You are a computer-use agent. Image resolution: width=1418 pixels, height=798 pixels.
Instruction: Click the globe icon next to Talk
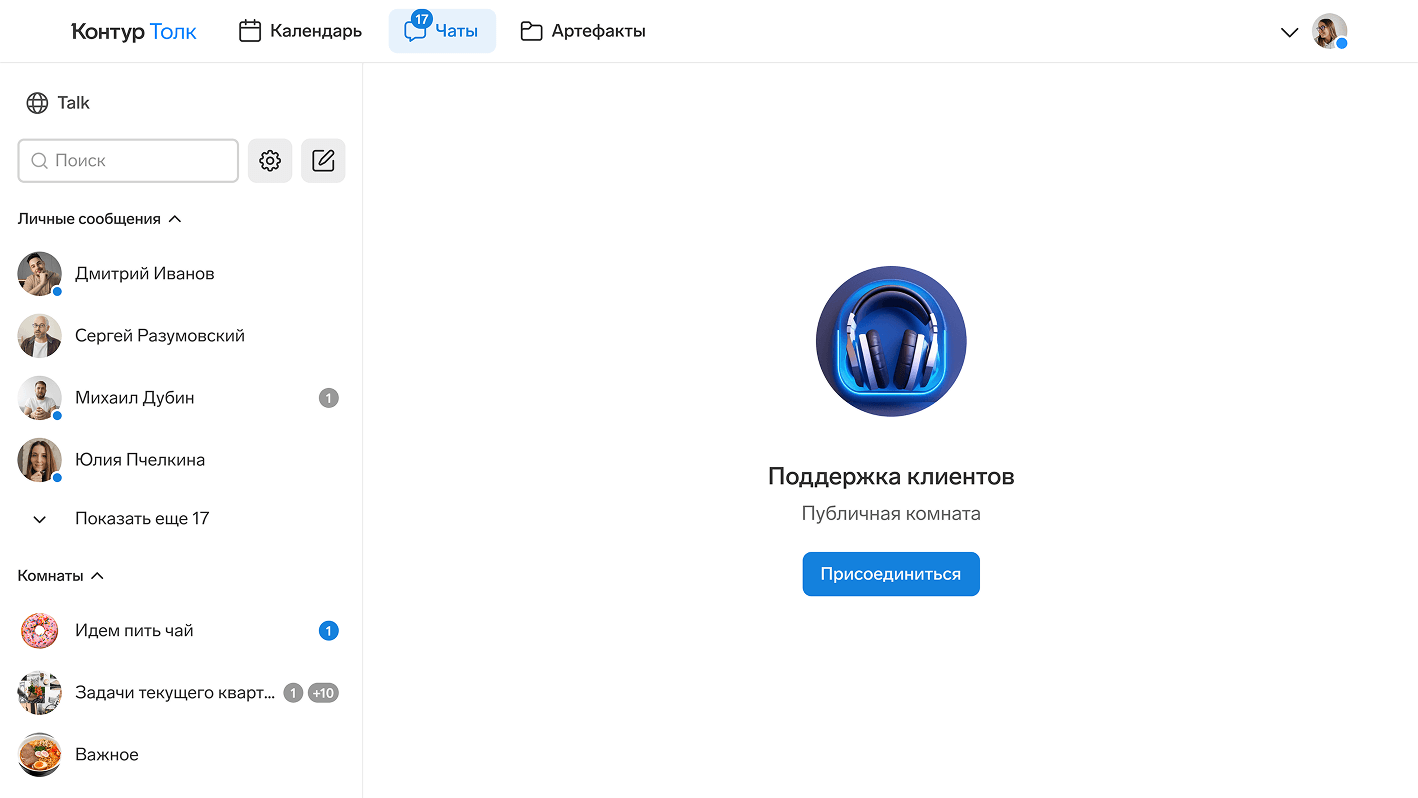(x=37, y=103)
